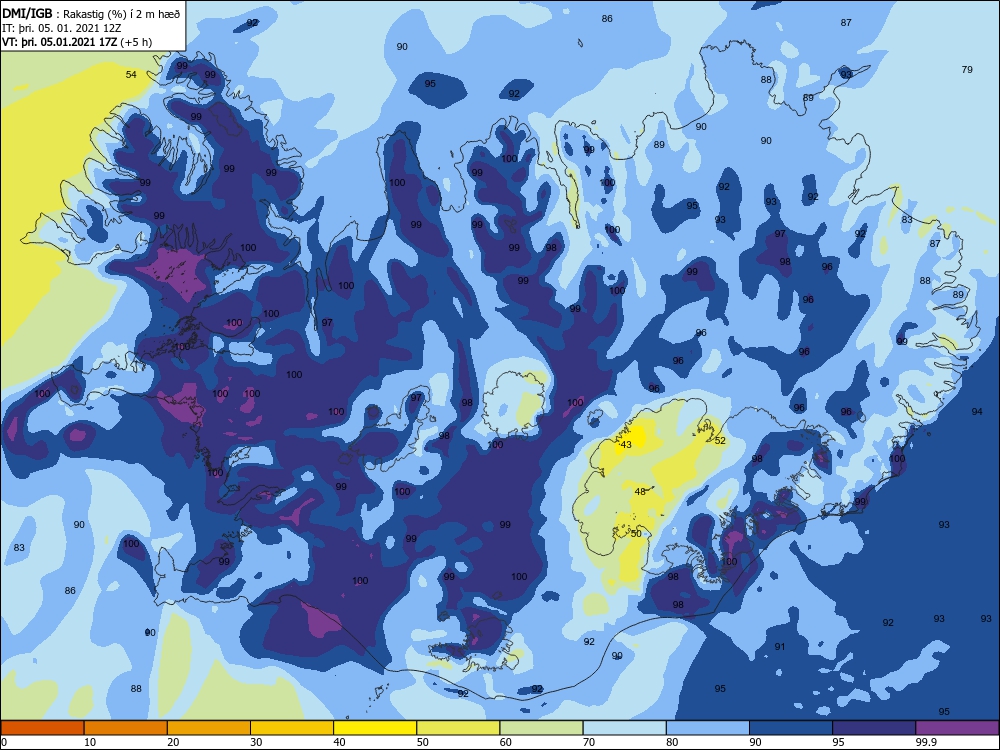This screenshot has height=750, width=1000.
Task: Select the light blue 80–90 legend swatch
Action: coord(708,728)
